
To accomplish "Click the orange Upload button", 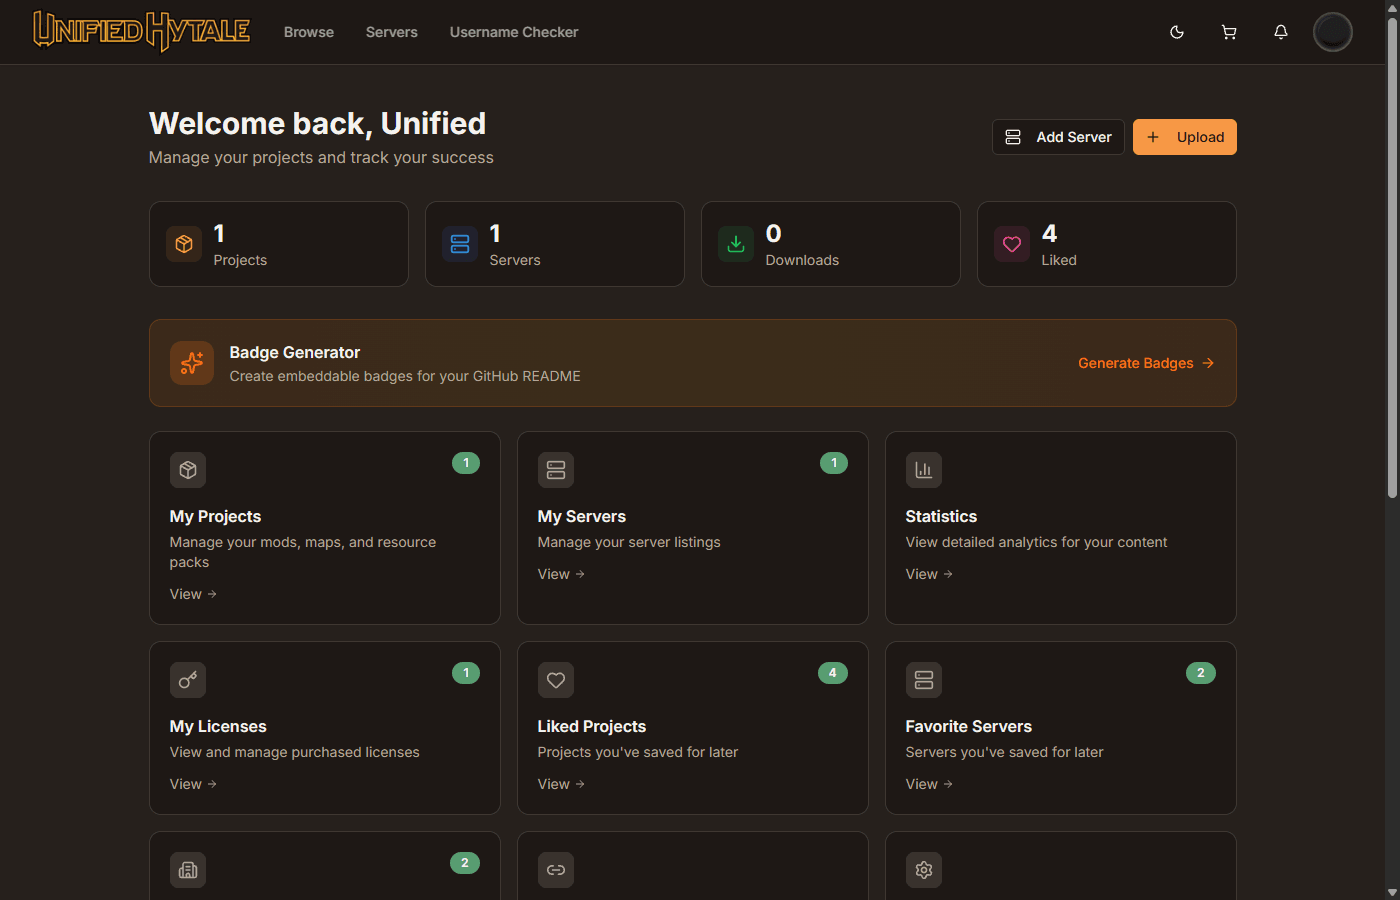I will click(x=1184, y=137).
